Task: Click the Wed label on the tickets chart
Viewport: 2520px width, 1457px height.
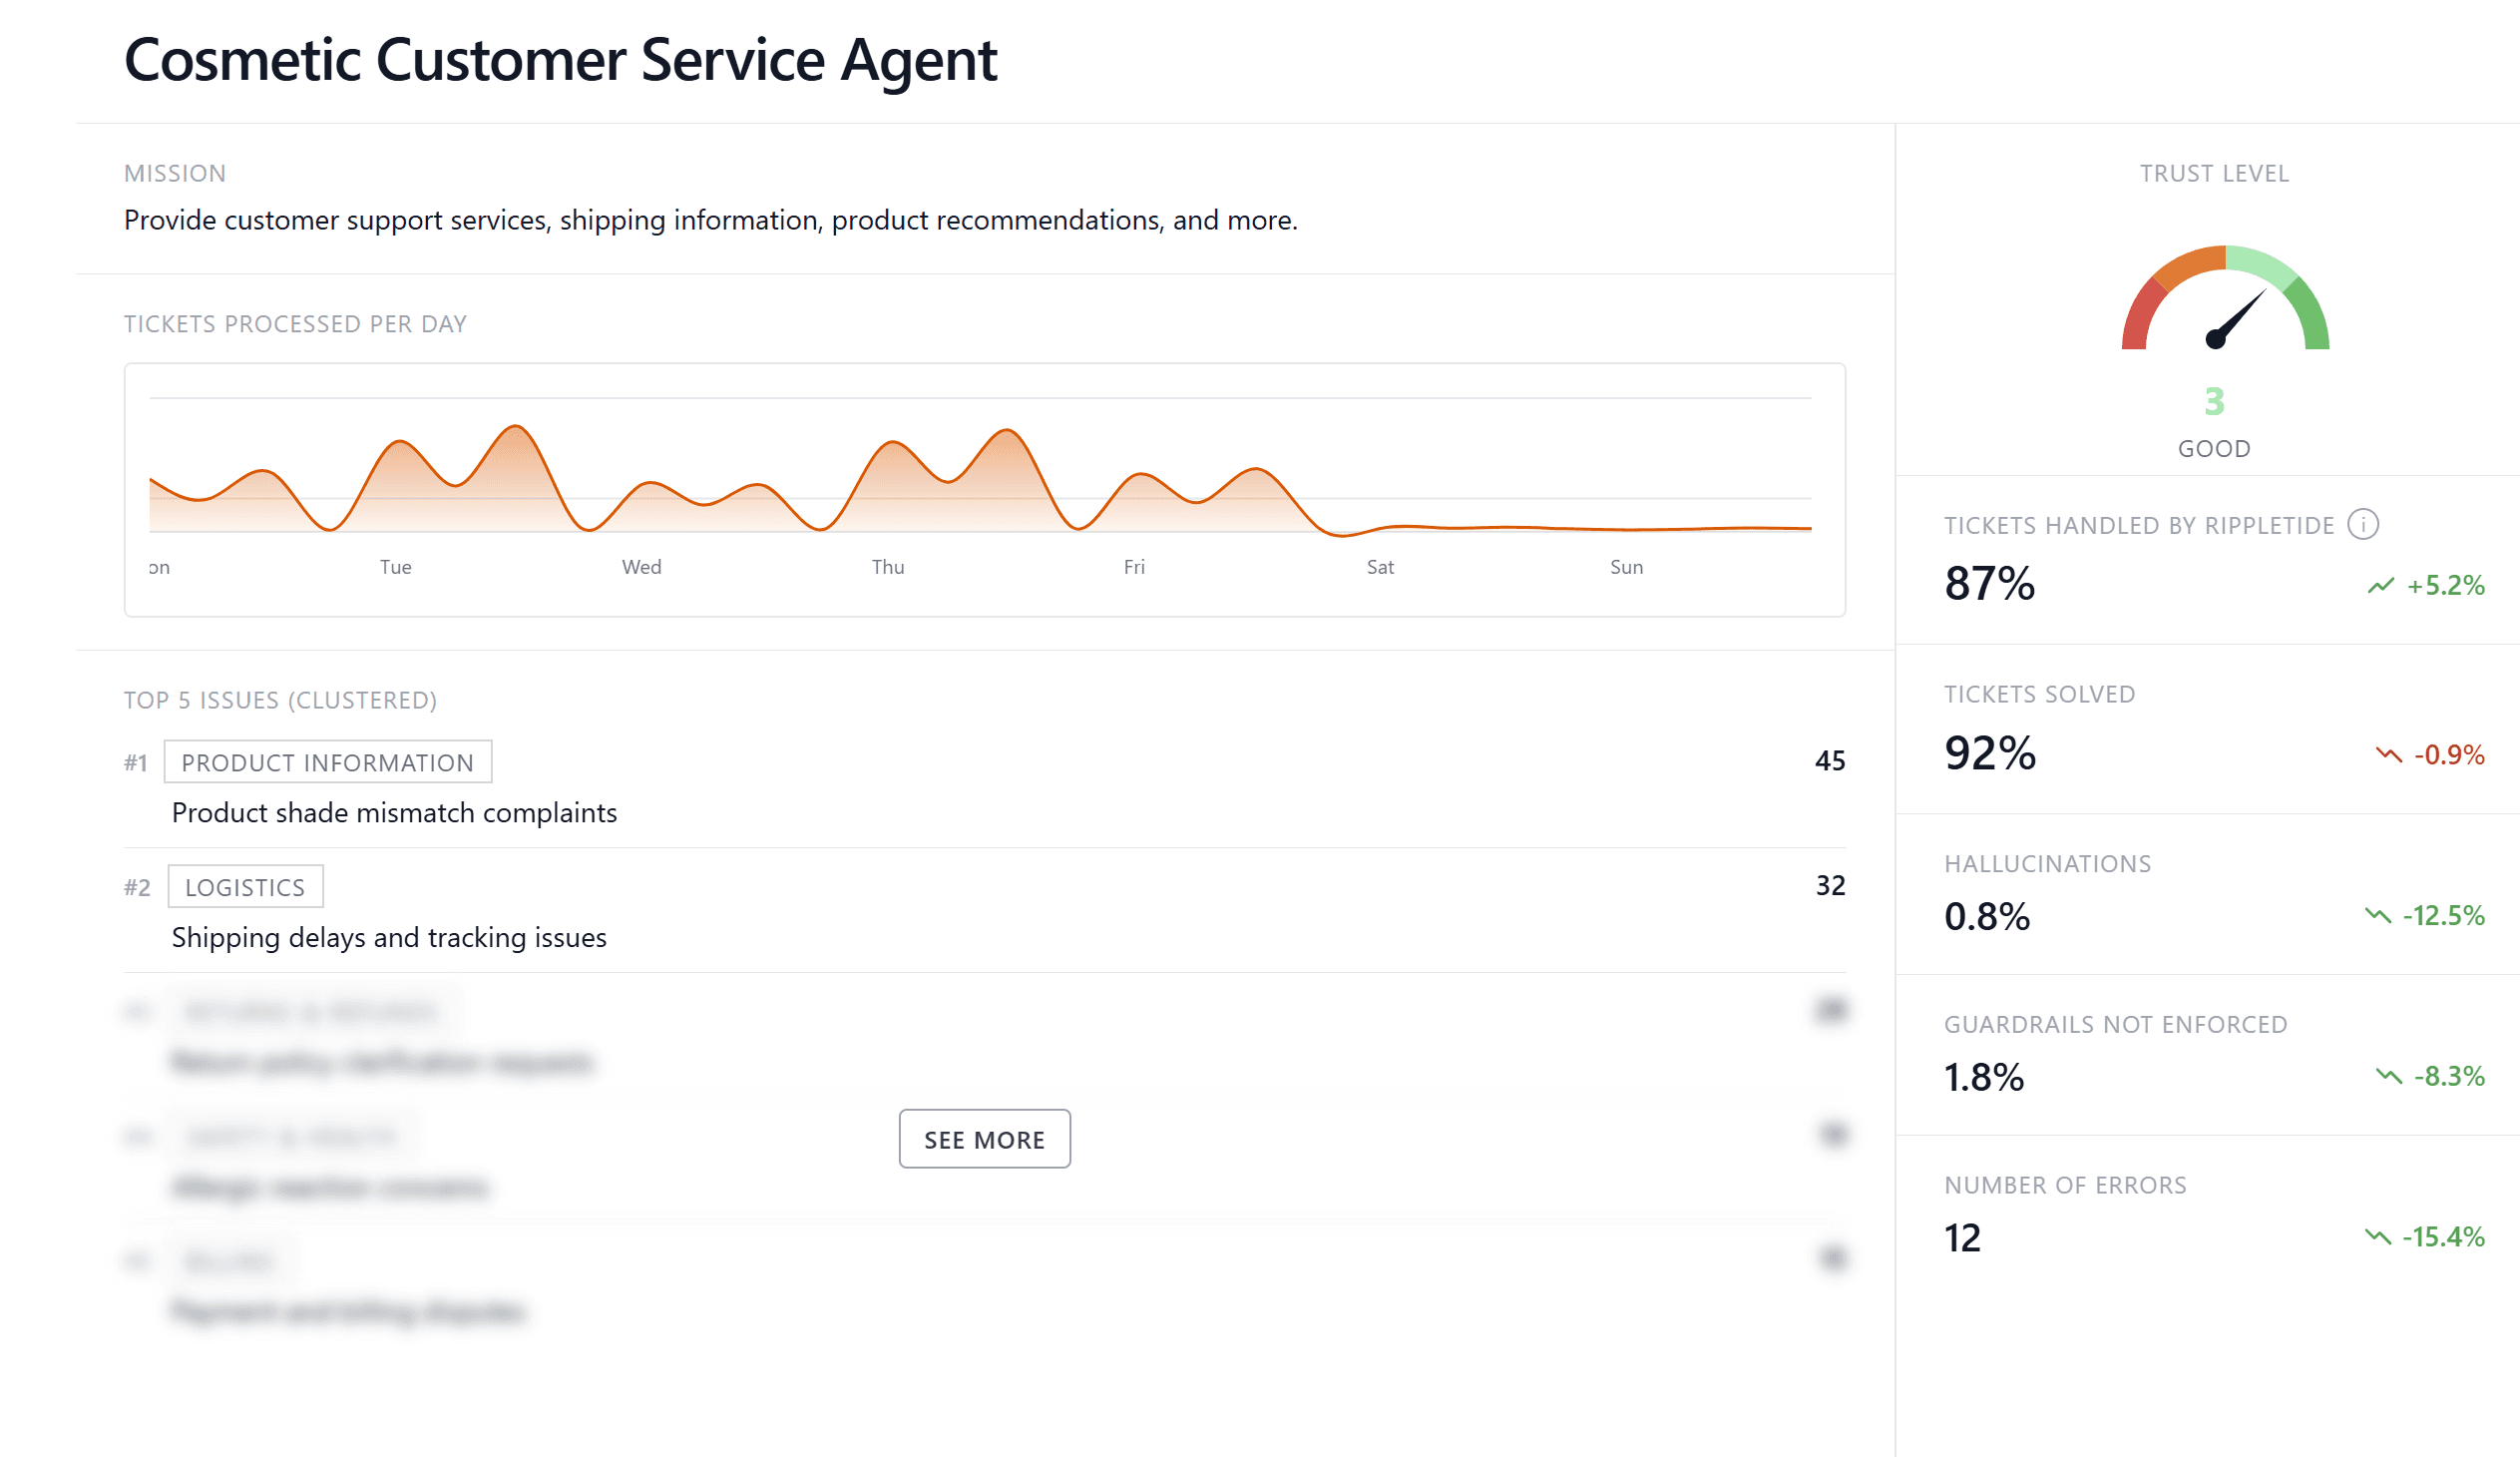Action: click(641, 567)
